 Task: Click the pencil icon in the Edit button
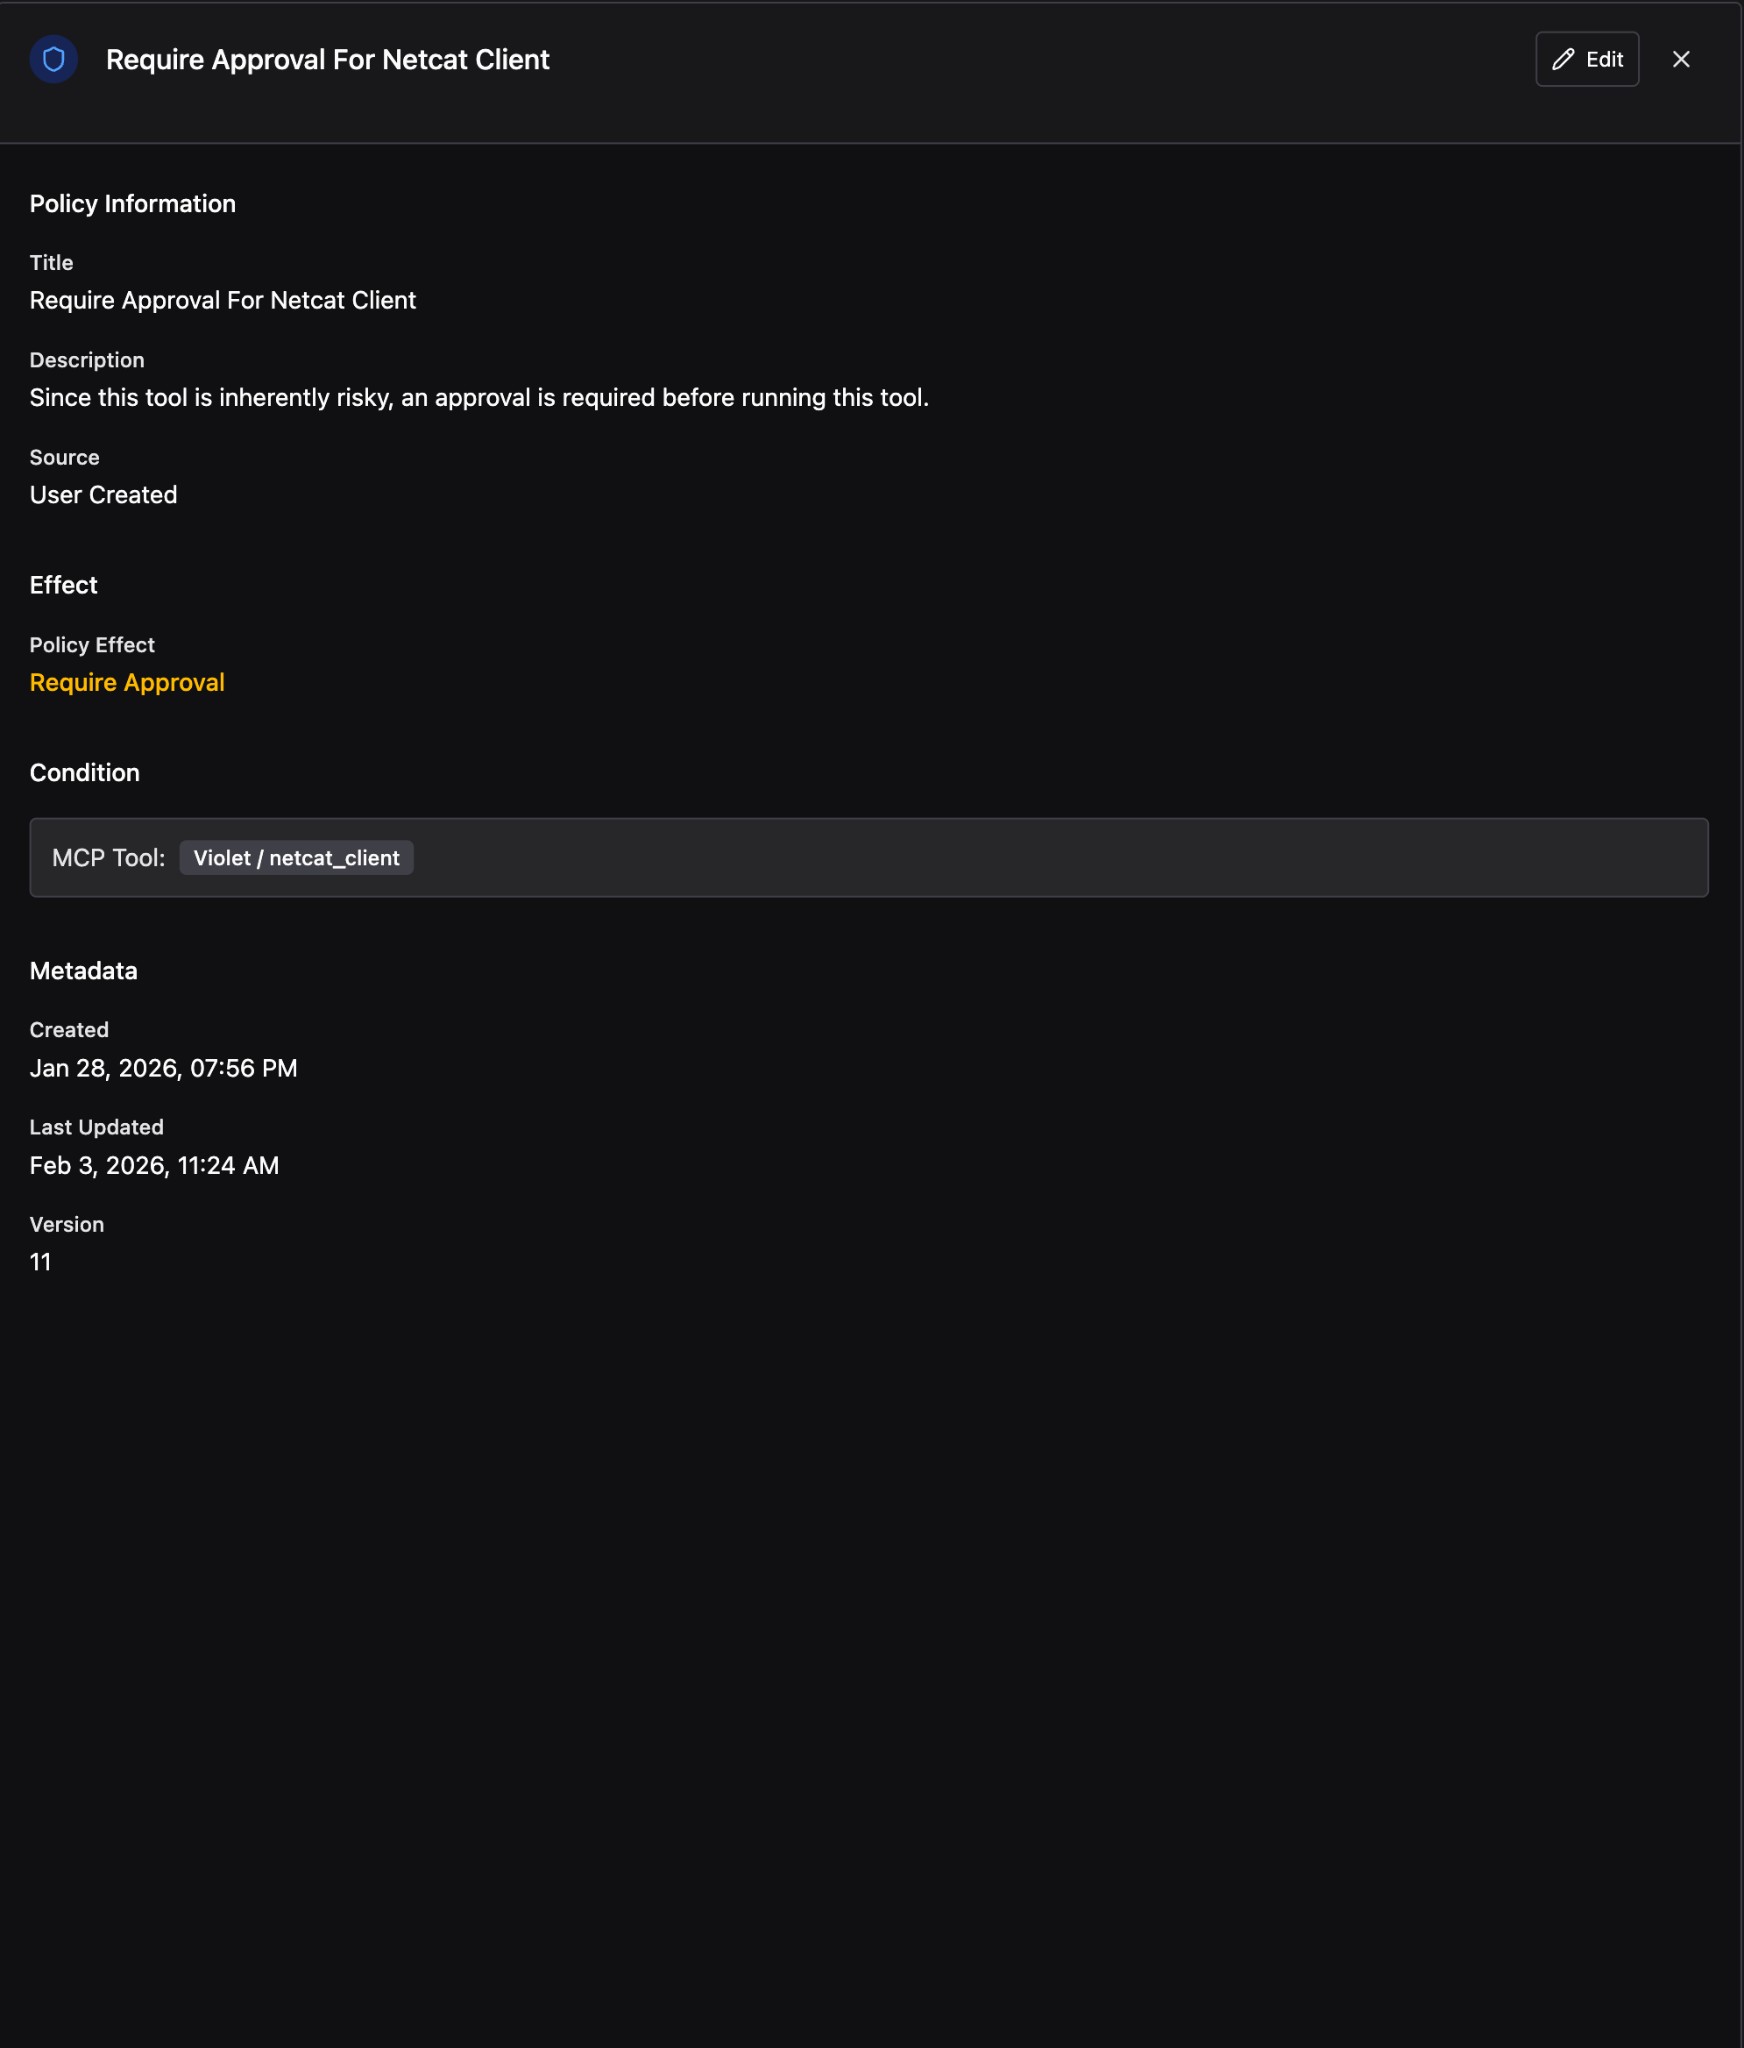1563,60
